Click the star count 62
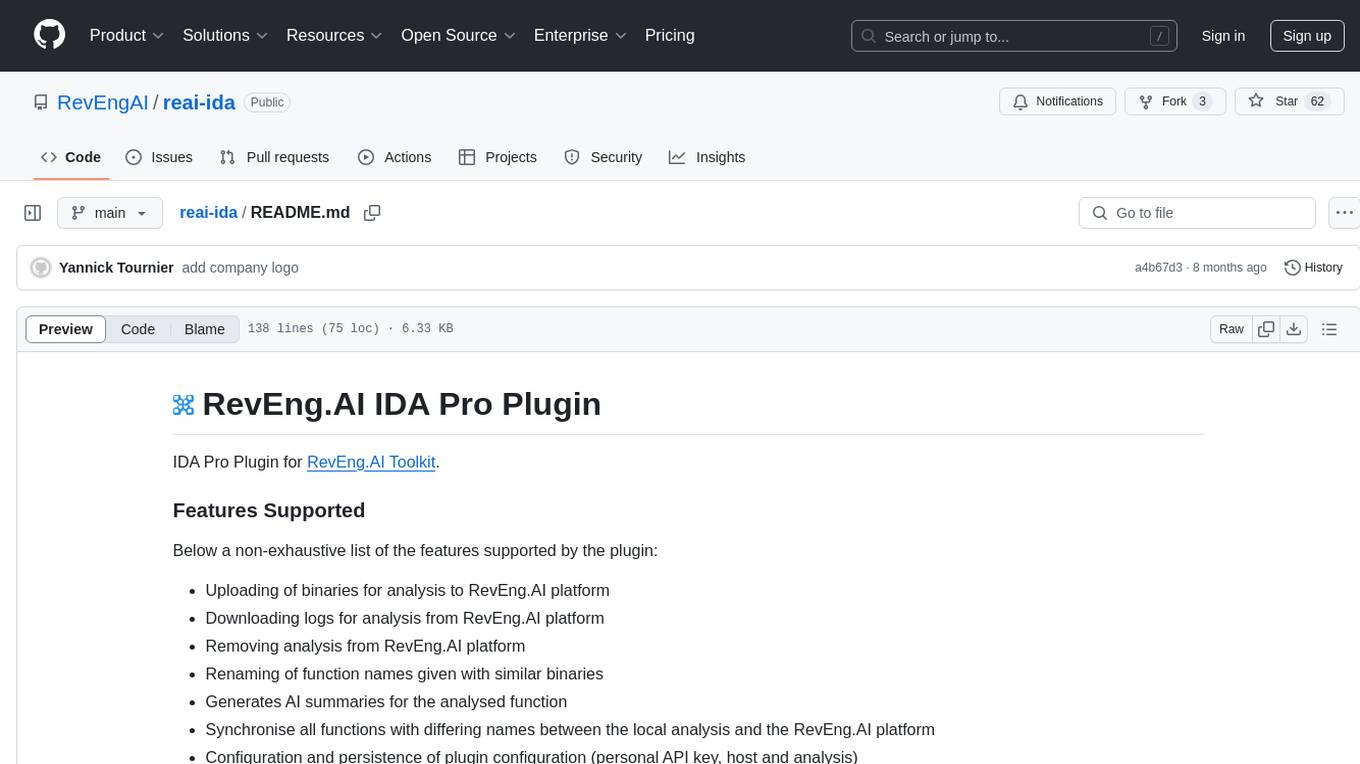The height and width of the screenshot is (764, 1360). click(1318, 101)
